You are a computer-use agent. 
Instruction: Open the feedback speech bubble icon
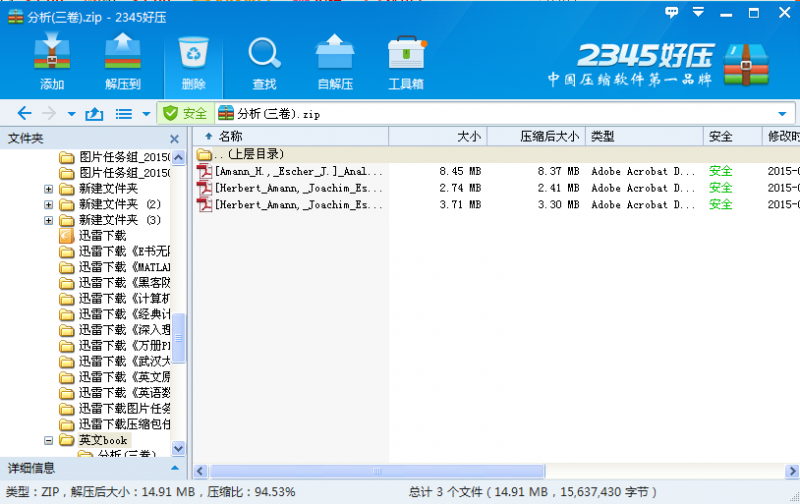(671, 12)
